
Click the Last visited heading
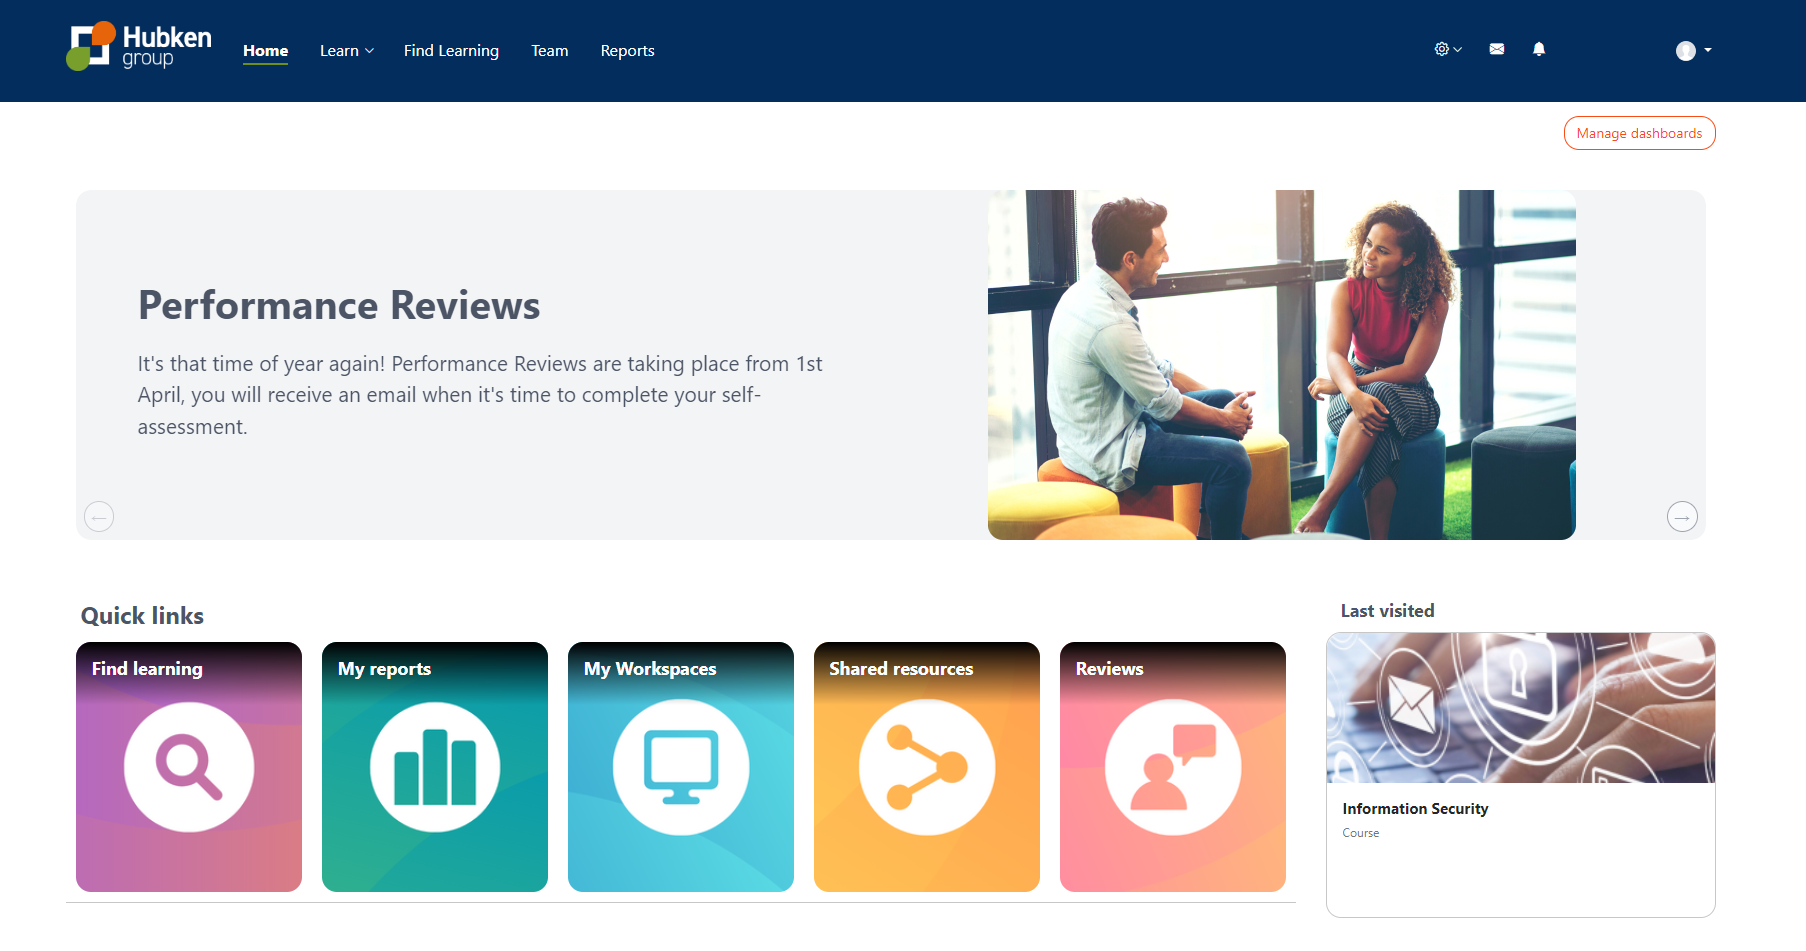(x=1387, y=611)
